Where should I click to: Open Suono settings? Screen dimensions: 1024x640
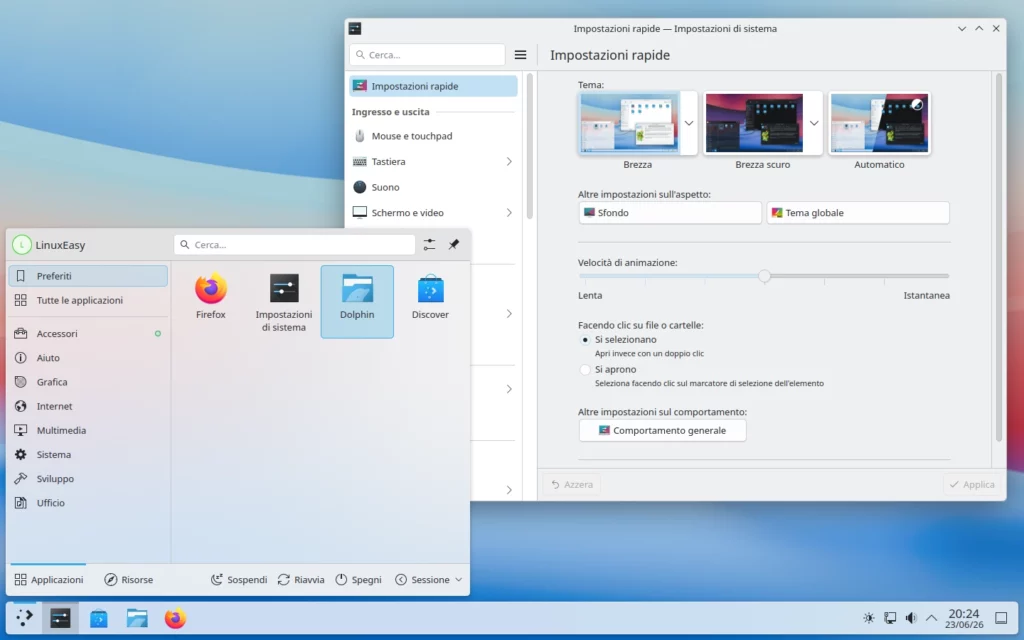[x=434, y=187]
